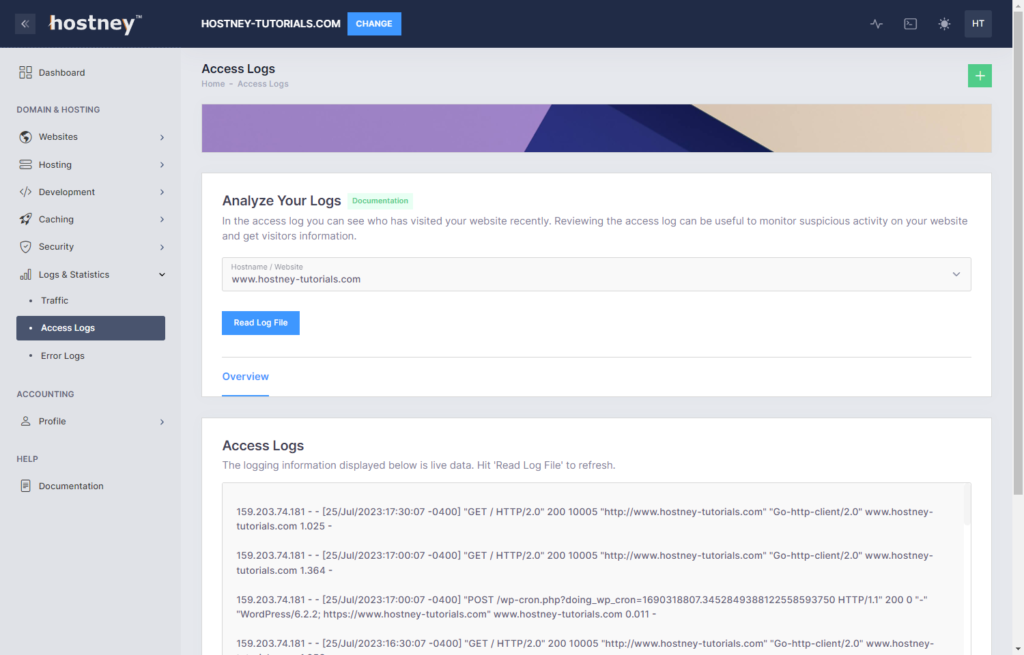Click the green plus icon near Access Logs
Viewport: 1024px width, 655px height.
[x=979, y=75]
